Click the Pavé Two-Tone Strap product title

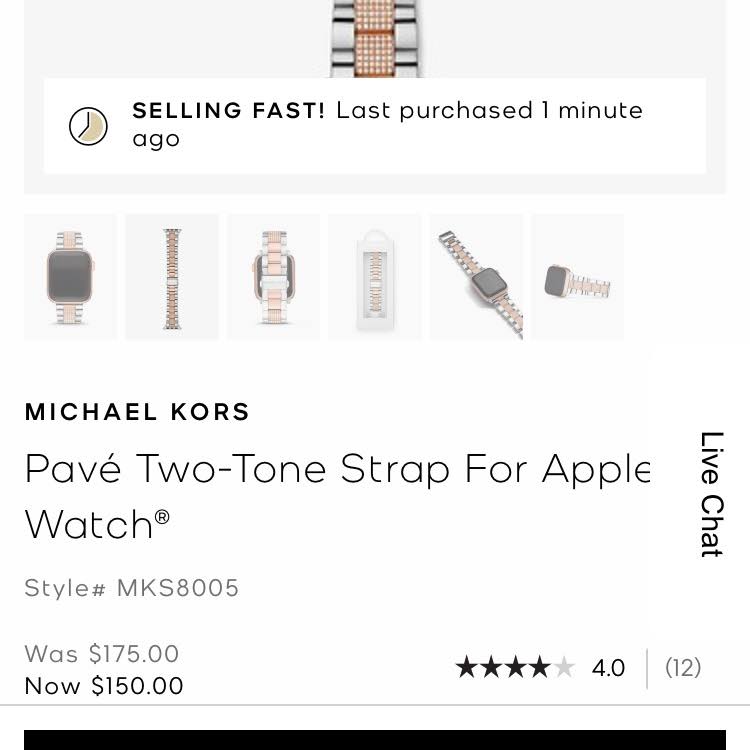pos(338,496)
